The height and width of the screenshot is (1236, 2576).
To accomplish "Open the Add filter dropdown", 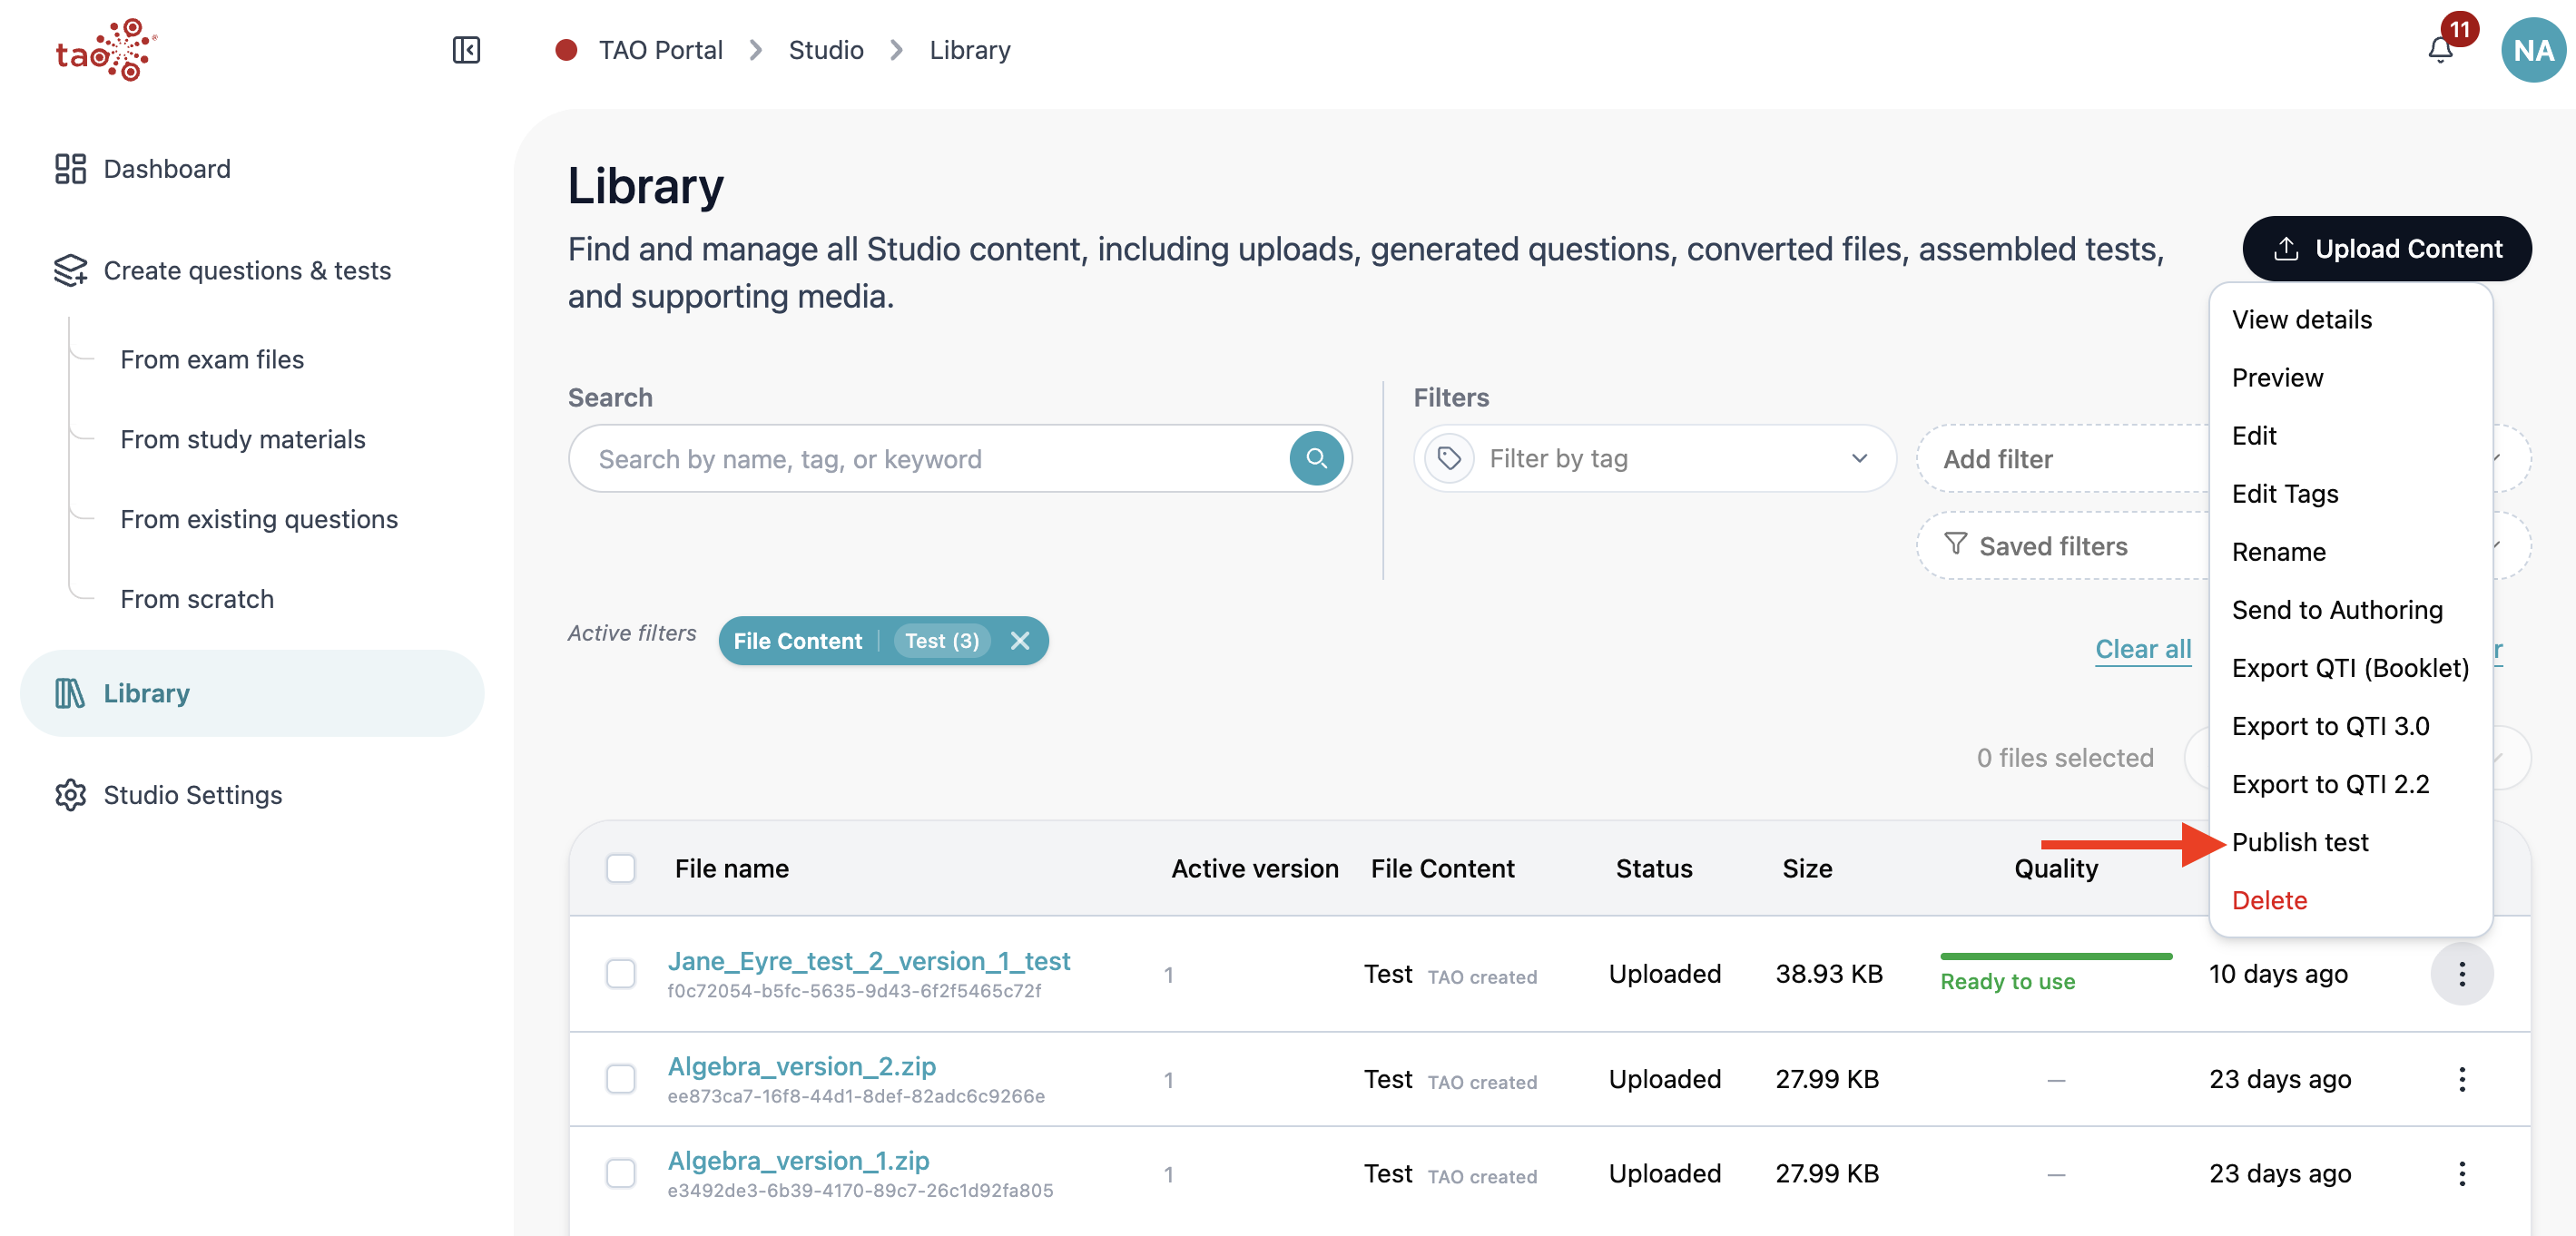I will [2062, 459].
